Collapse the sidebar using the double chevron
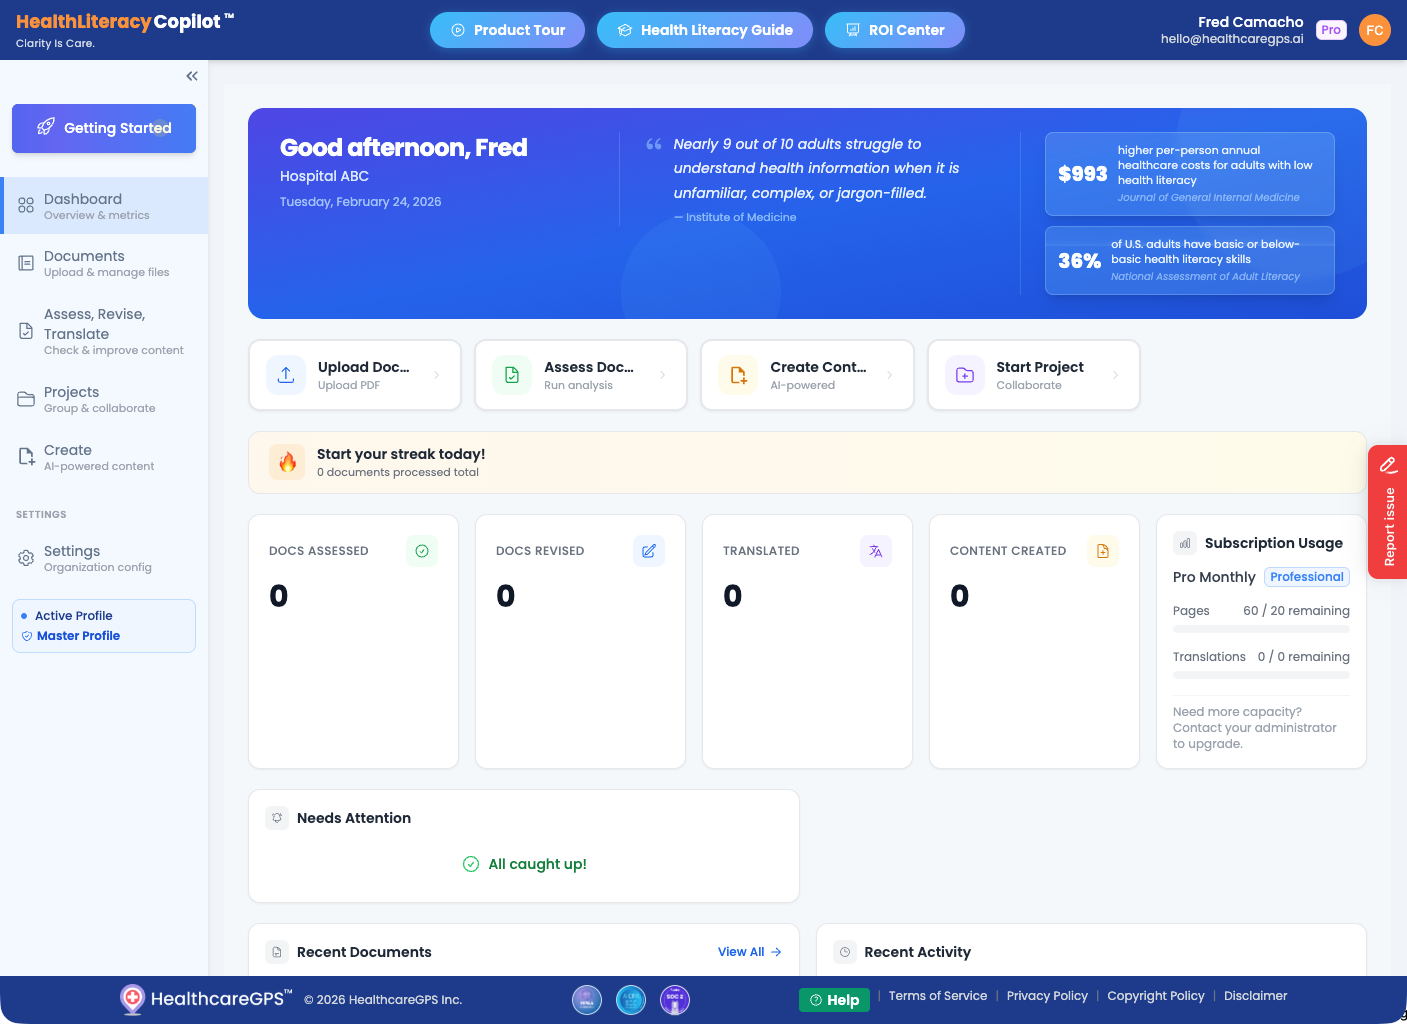Image resolution: width=1407 pixels, height=1024 pixels. (191, 75)
